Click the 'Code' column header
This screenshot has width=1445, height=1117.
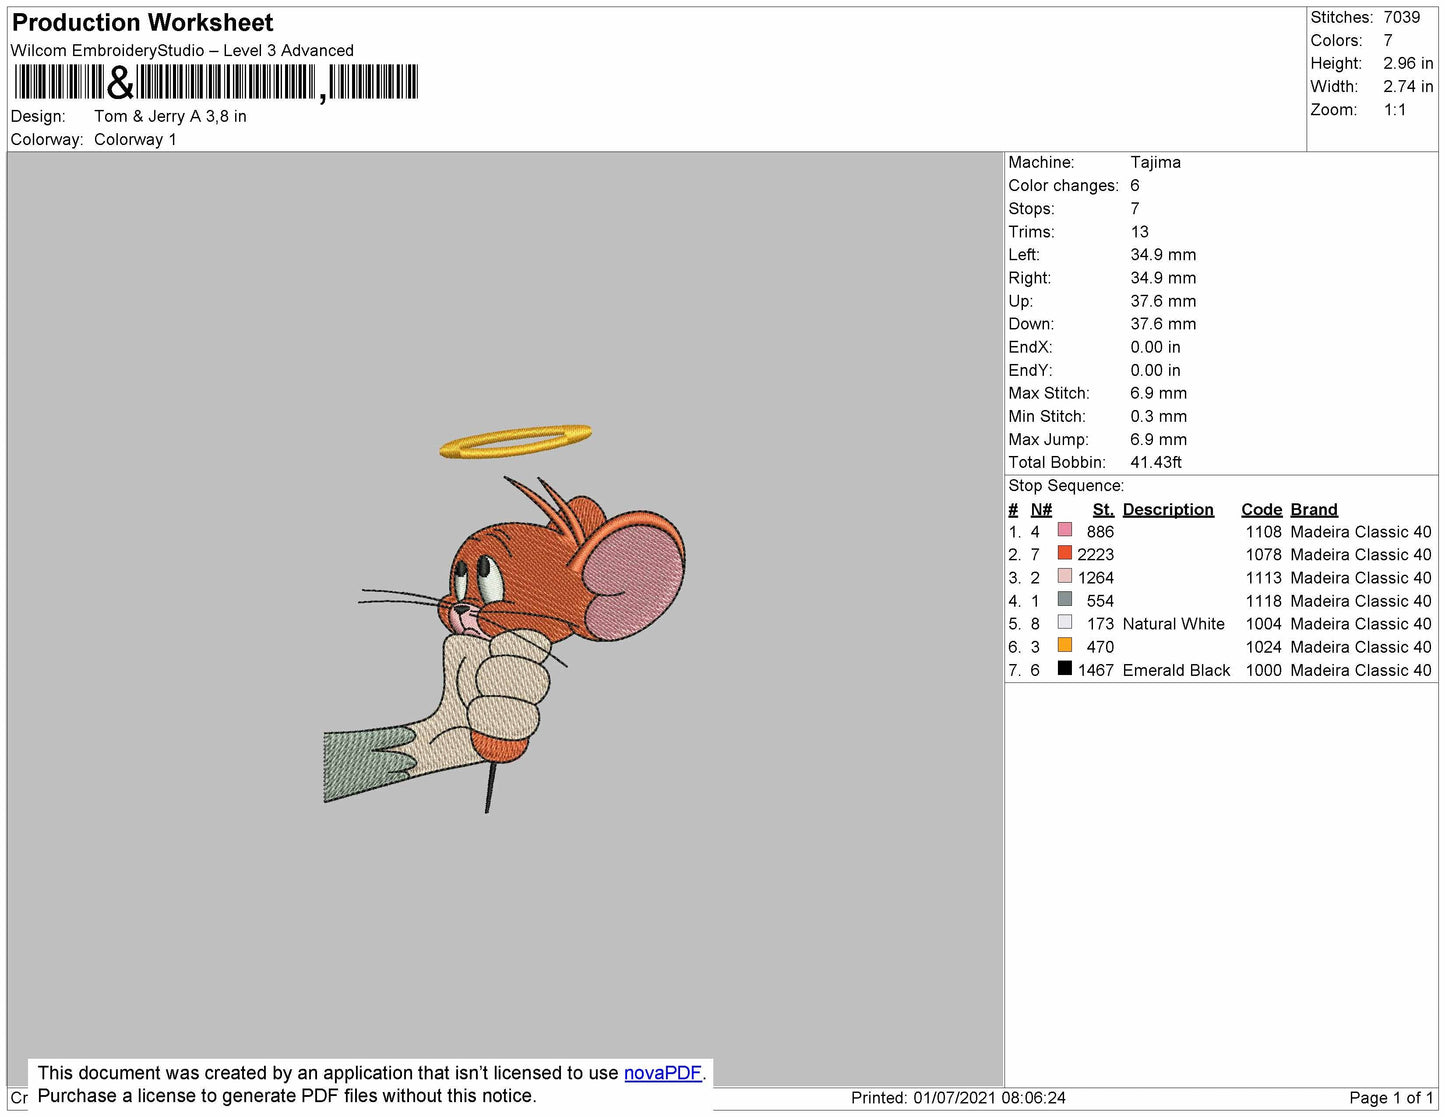1262,510
